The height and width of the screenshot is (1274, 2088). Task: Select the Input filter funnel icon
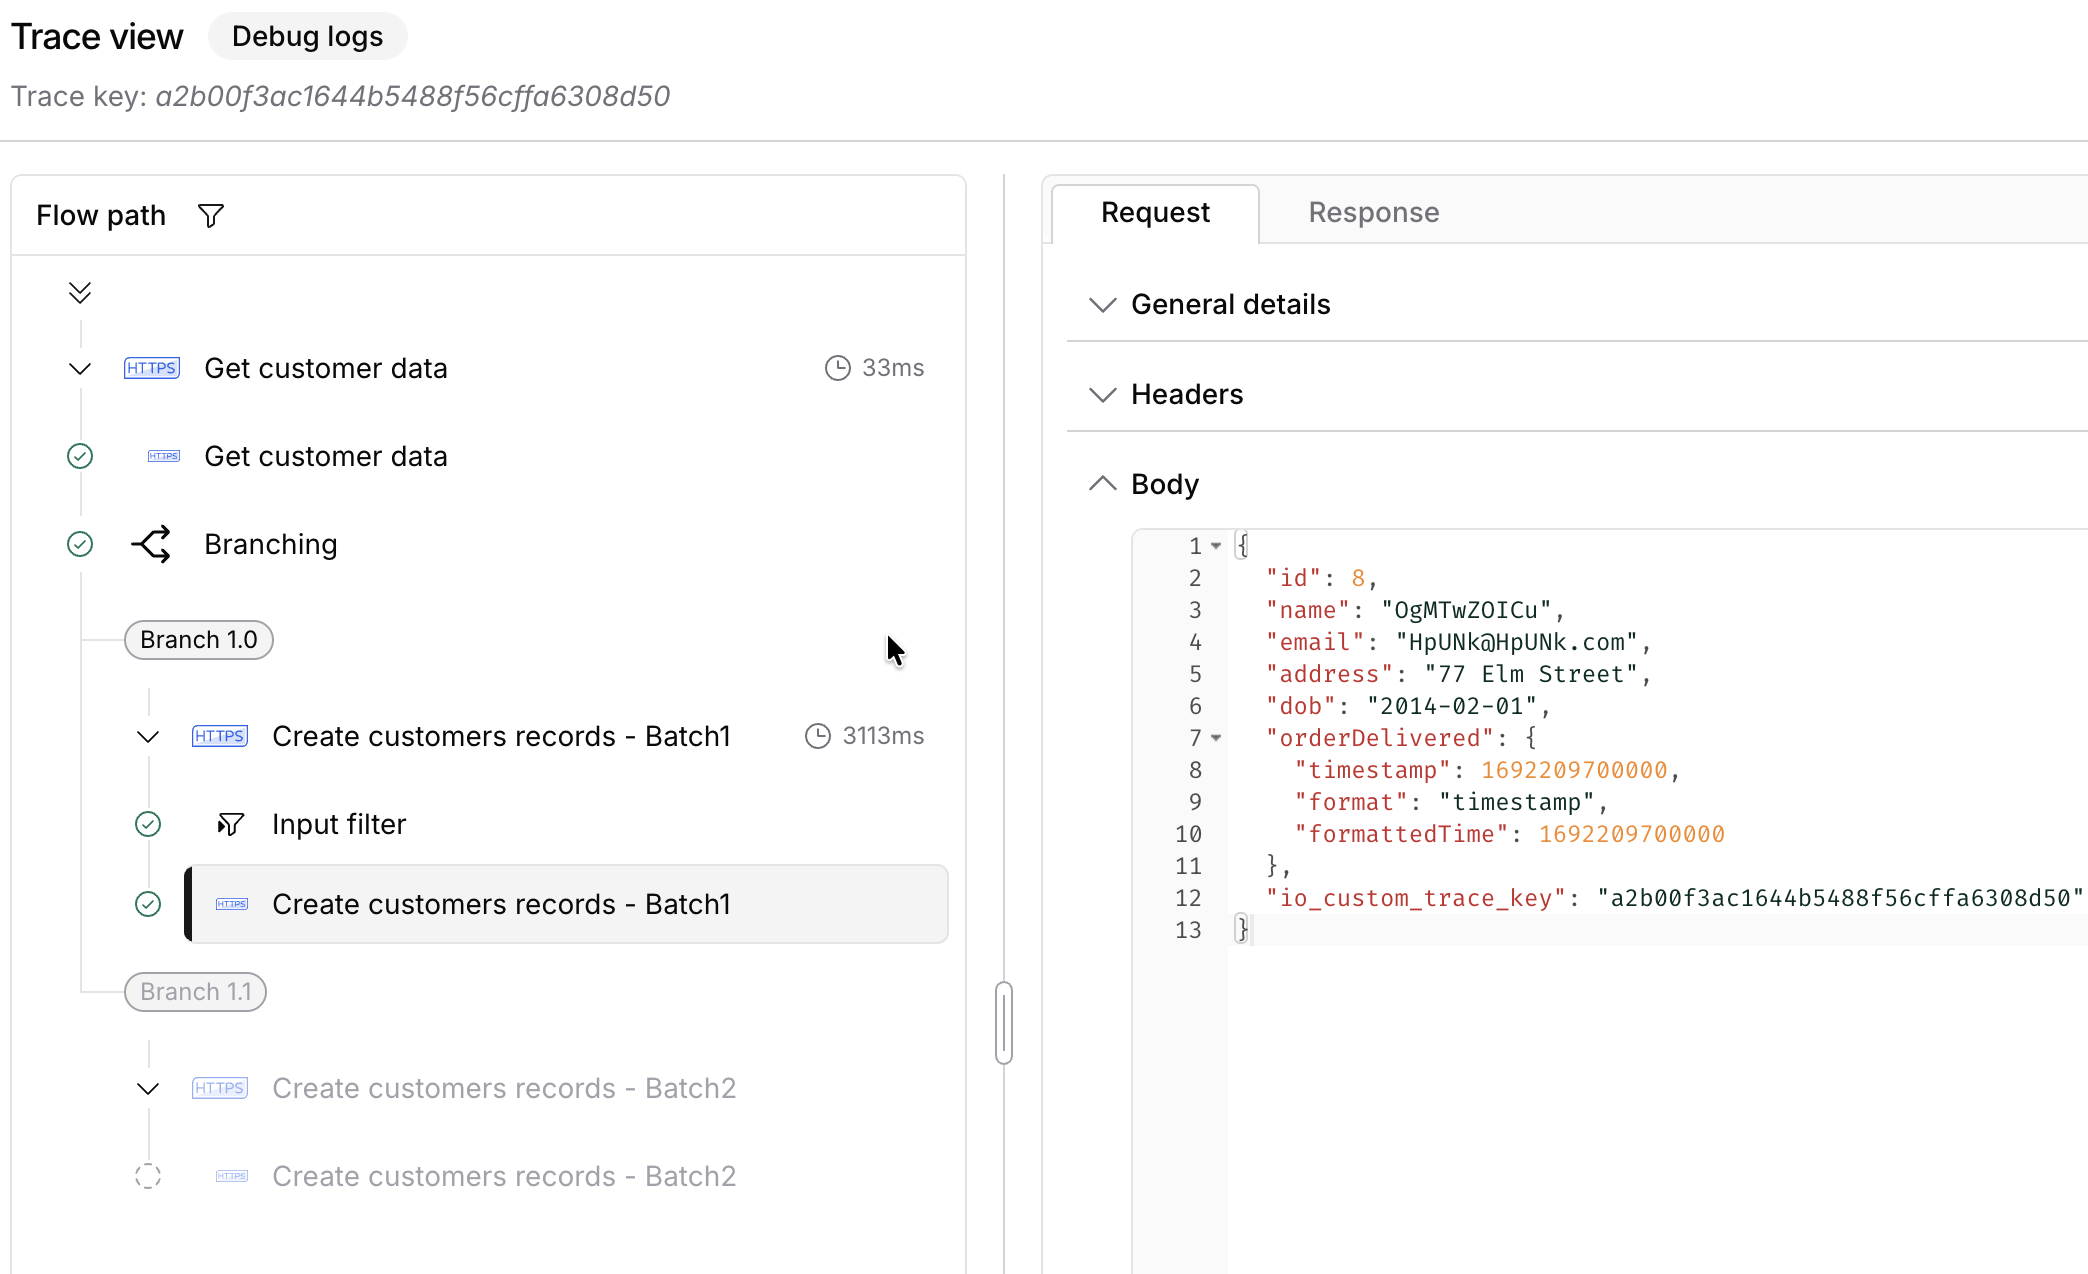(x=231, y=824)
